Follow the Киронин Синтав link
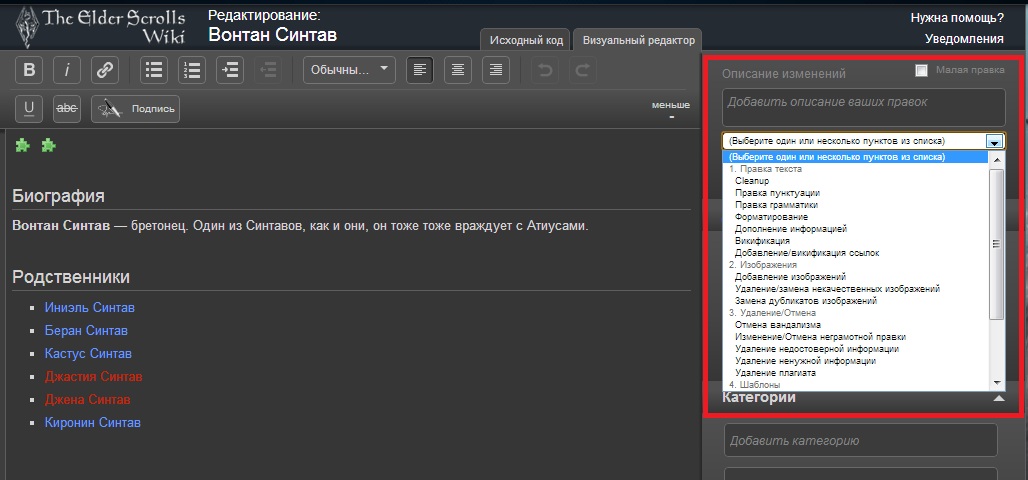 (92, 422)
